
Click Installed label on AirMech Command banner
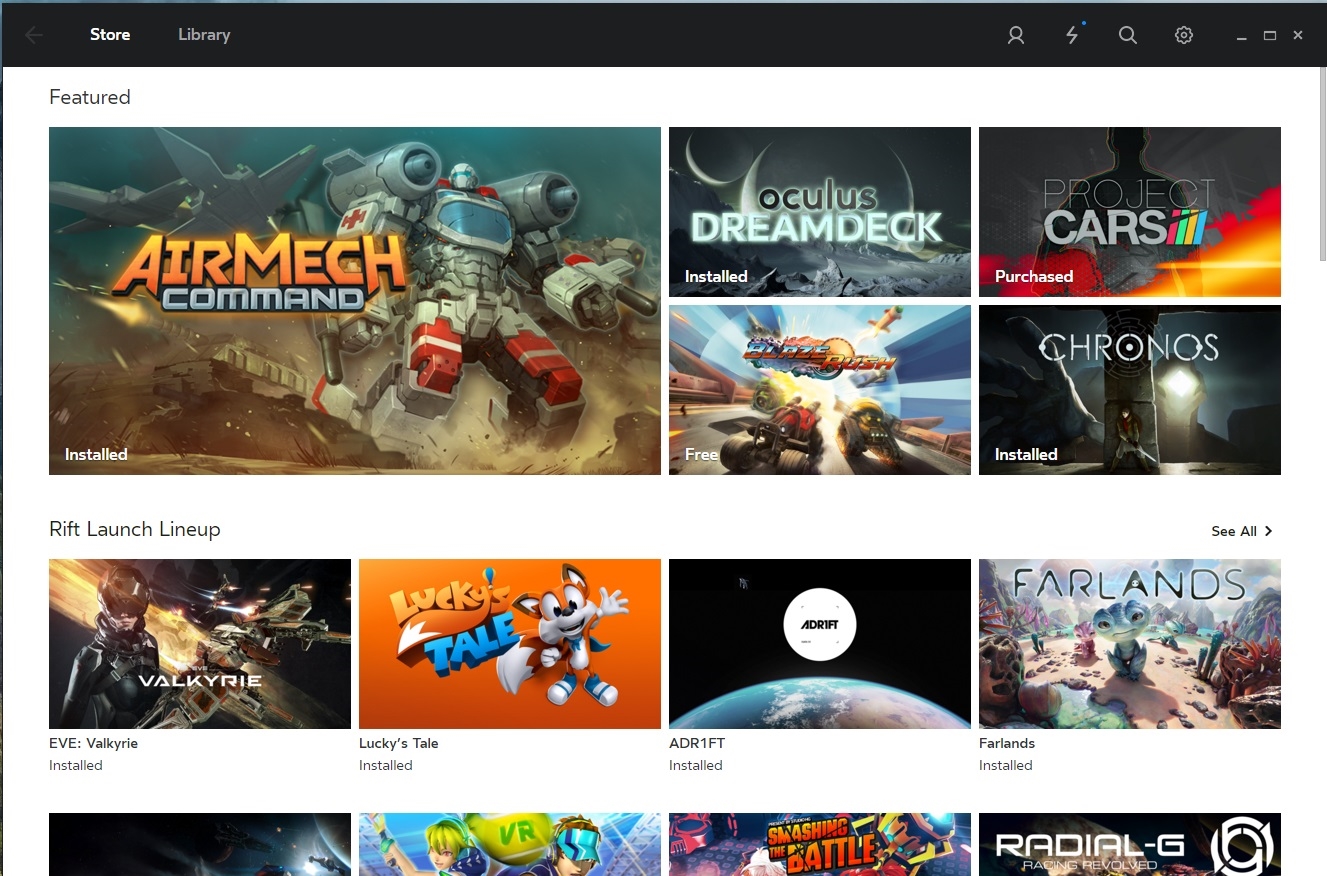(96, 454)
